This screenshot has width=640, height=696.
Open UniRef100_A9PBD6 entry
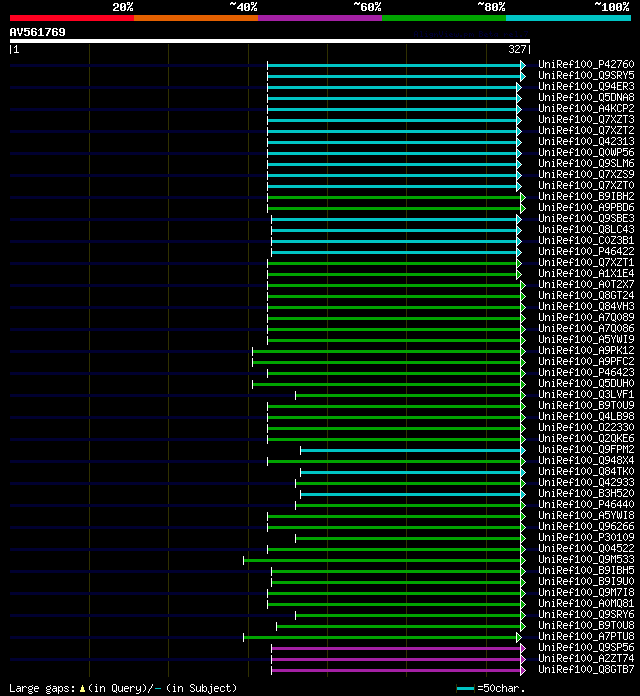click(586, 208)
